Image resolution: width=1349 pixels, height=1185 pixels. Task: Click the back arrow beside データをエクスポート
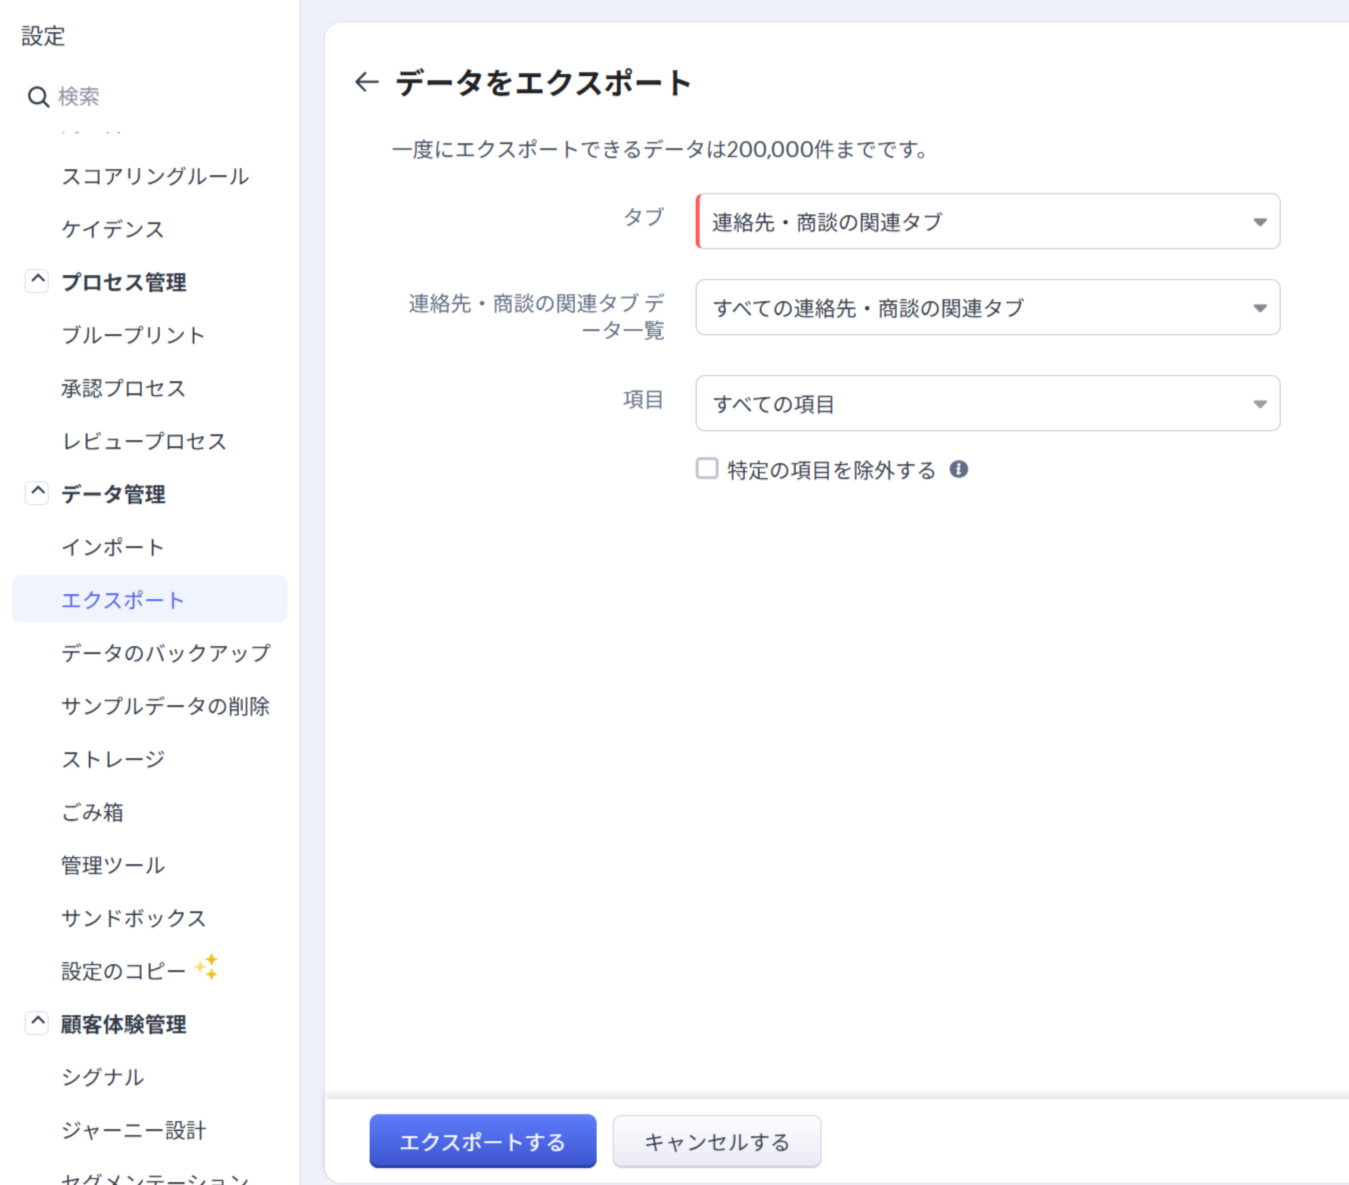(x=367, y=82)
